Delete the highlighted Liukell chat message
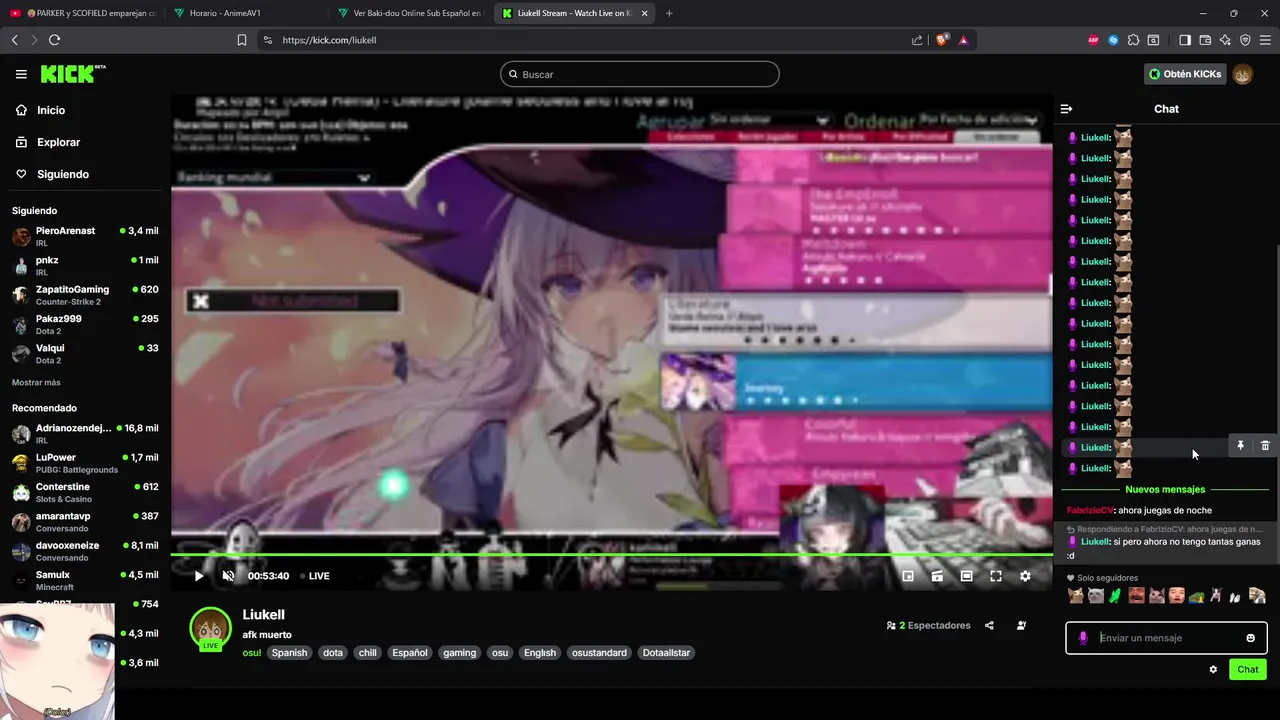Screen dimensions: 1280x720 (1265, 446)
